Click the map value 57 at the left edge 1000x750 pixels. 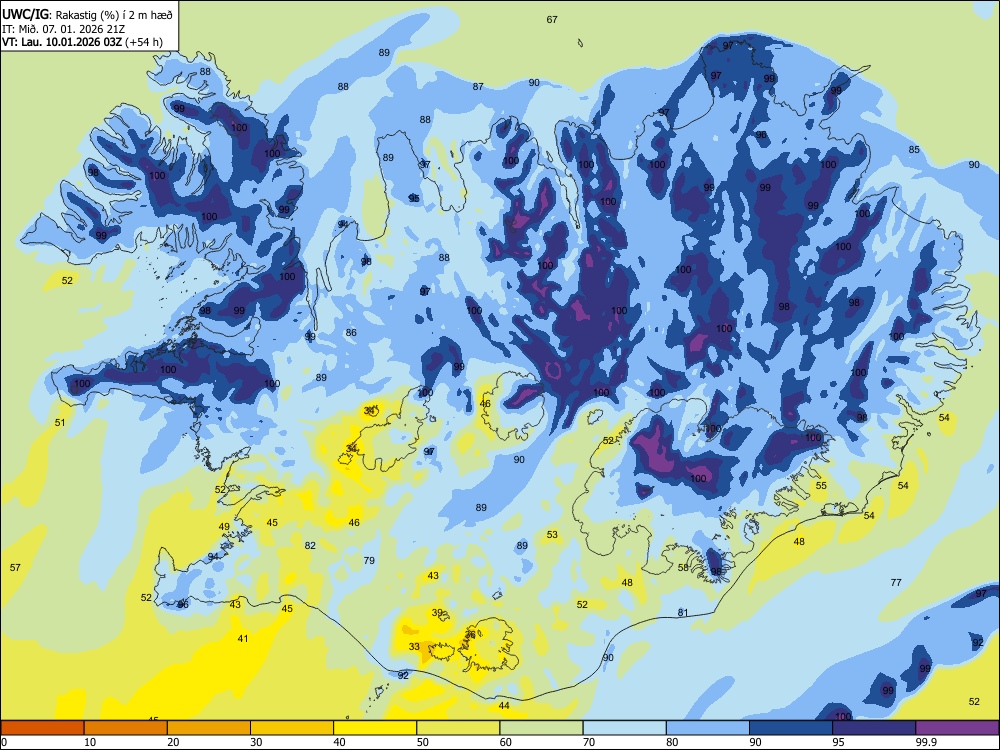(x=15, y=567)
